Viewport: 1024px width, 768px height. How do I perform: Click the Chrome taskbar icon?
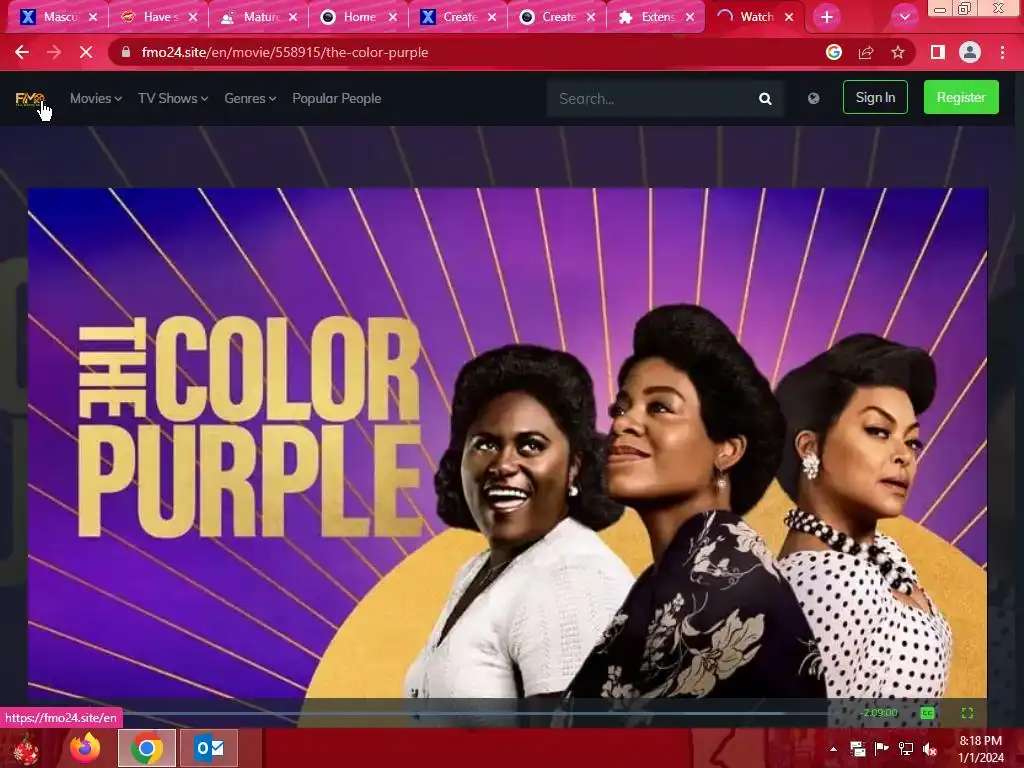coord(147,748)
